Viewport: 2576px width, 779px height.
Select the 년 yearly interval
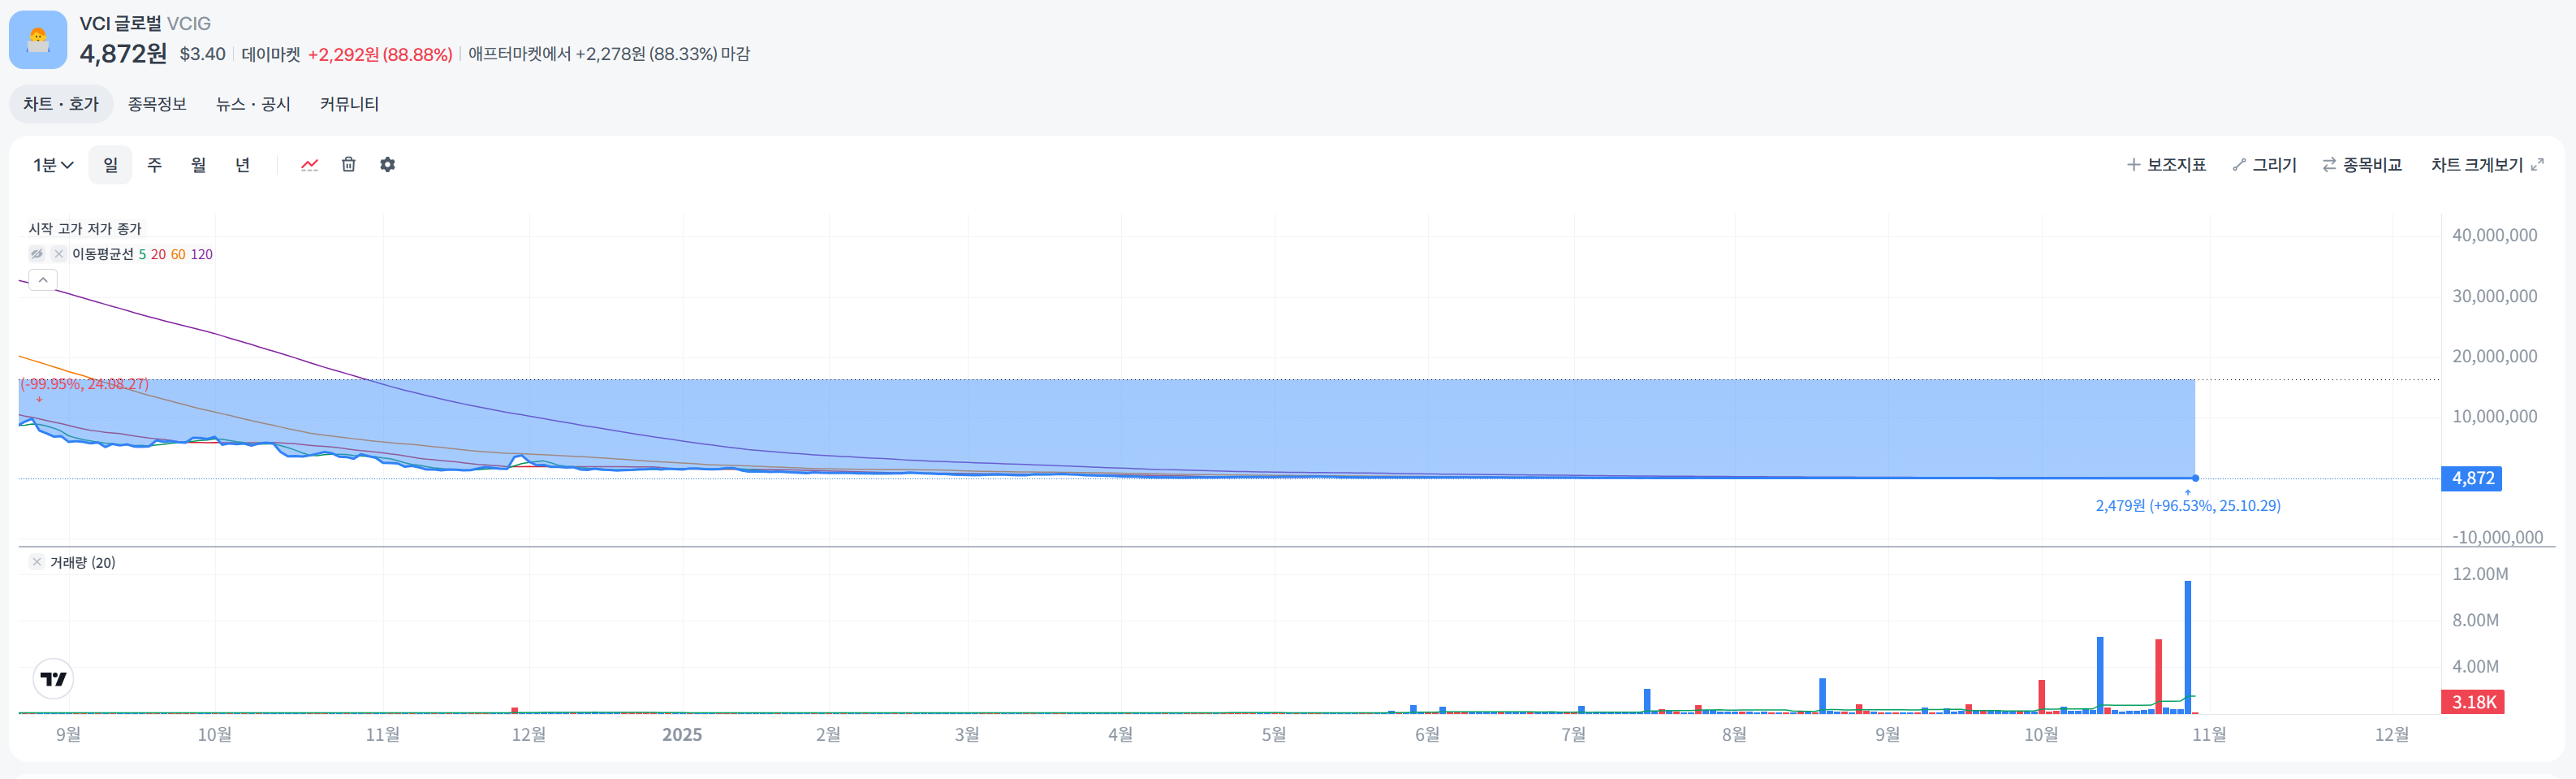(243, 165)
